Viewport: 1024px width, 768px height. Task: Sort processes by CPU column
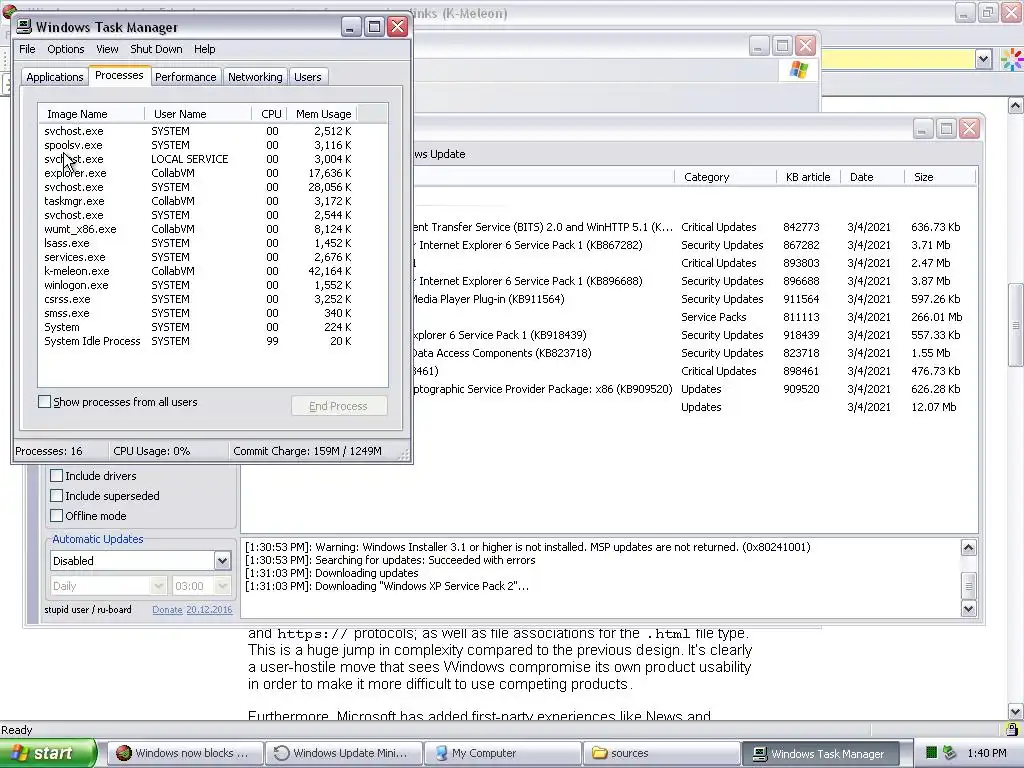coord(270,114)
